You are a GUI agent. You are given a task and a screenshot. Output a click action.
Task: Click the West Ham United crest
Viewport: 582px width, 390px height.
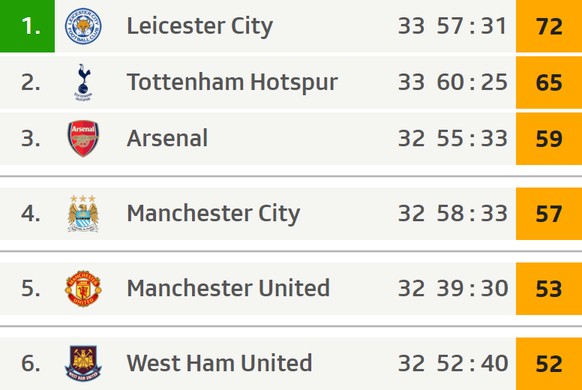coord(83,363)
